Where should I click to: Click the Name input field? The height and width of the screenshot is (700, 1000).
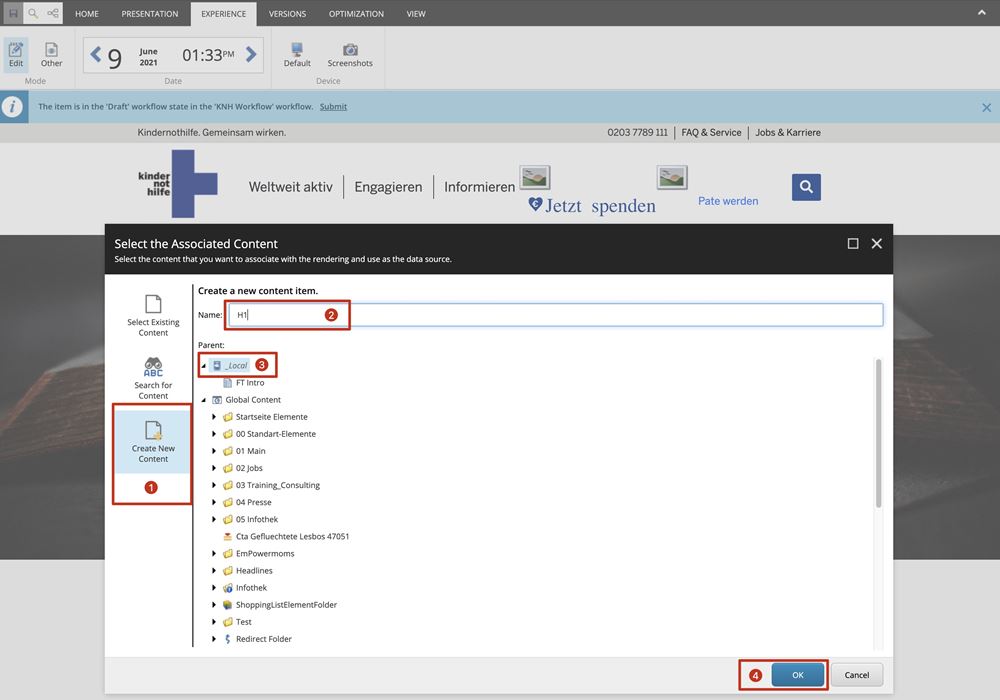click(555, 315)
